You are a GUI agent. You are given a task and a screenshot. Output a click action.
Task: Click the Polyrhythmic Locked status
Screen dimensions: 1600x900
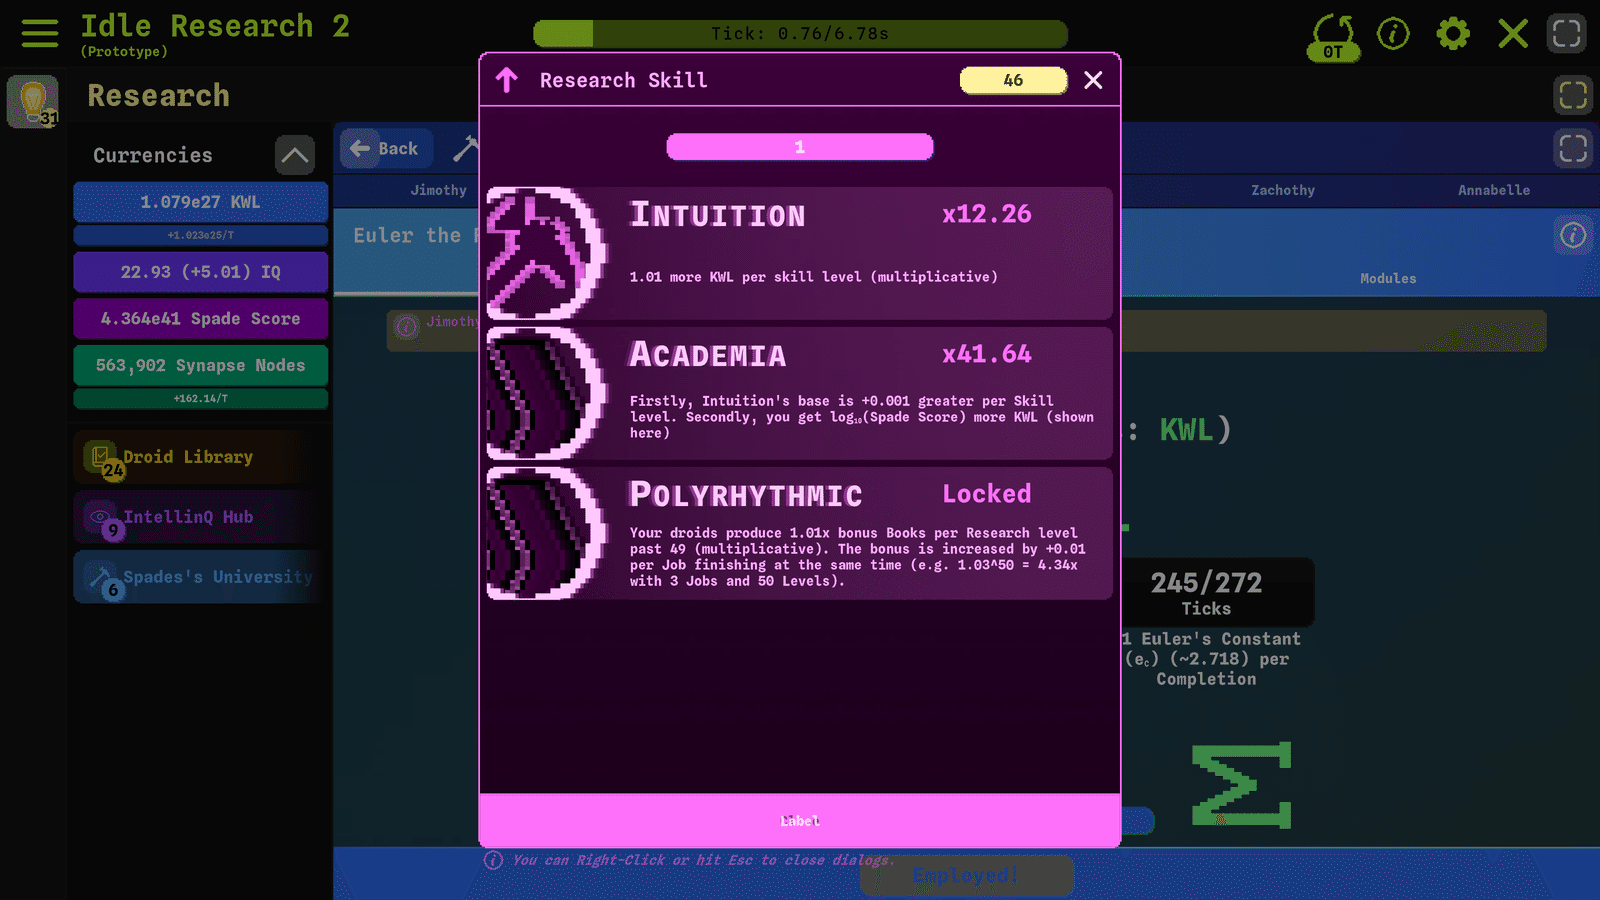pos(987,494)
